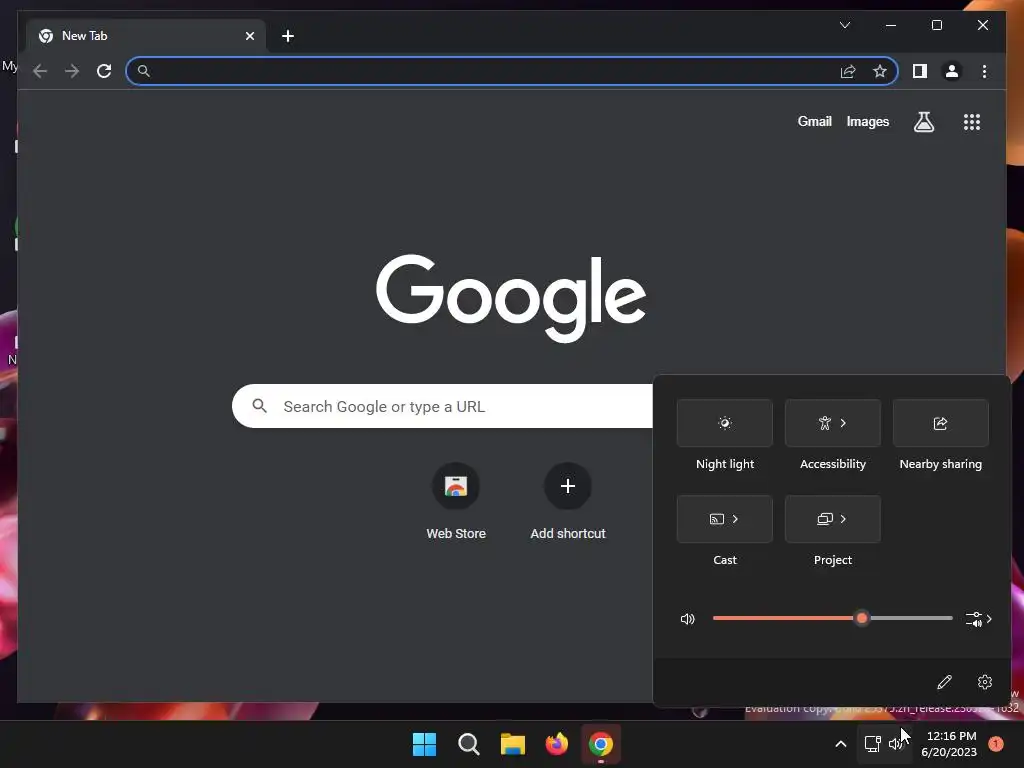Image resolution: width=1024 pixels, height=768 pixels.
Task: Click the forward navigation arrow
Action: pos(72,71)
